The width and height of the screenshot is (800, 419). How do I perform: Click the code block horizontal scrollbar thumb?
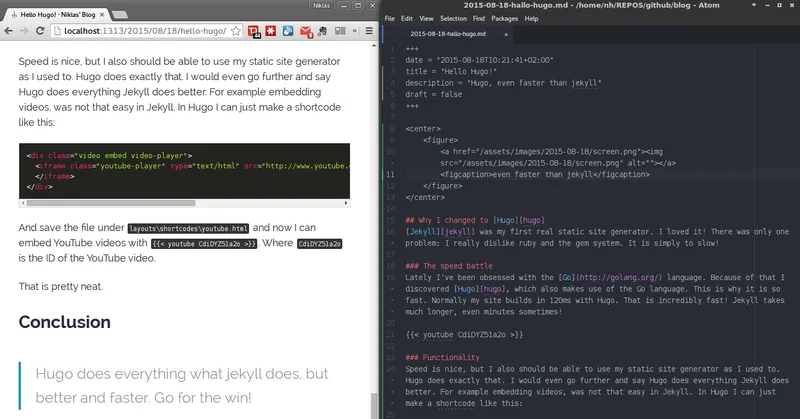coord(111,203)
